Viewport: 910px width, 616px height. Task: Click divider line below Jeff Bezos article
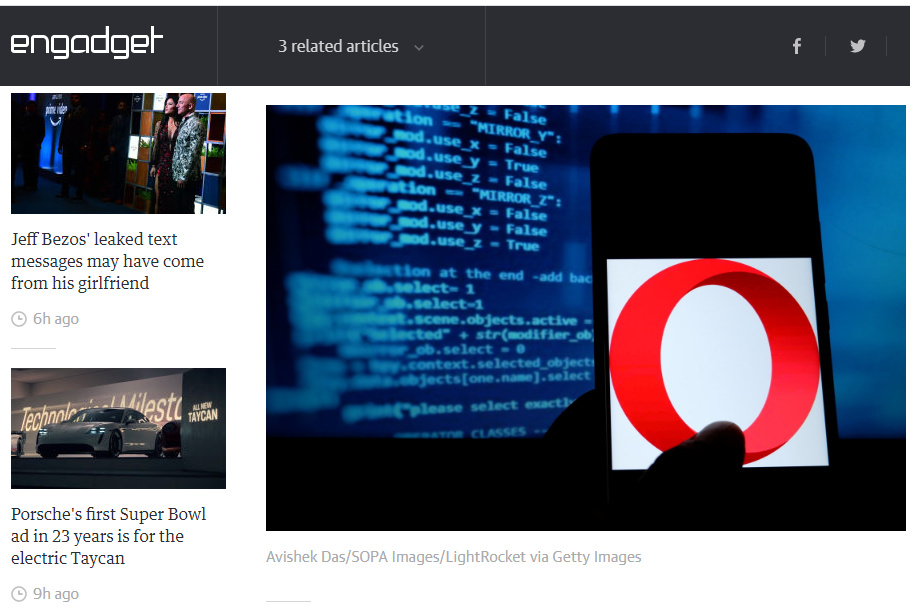click(33, 348)
